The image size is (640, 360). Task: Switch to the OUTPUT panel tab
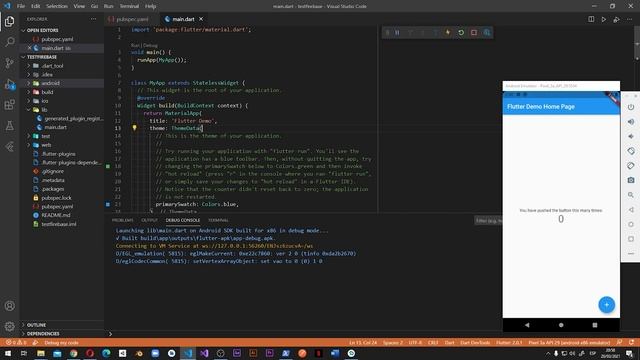[149, 220]
